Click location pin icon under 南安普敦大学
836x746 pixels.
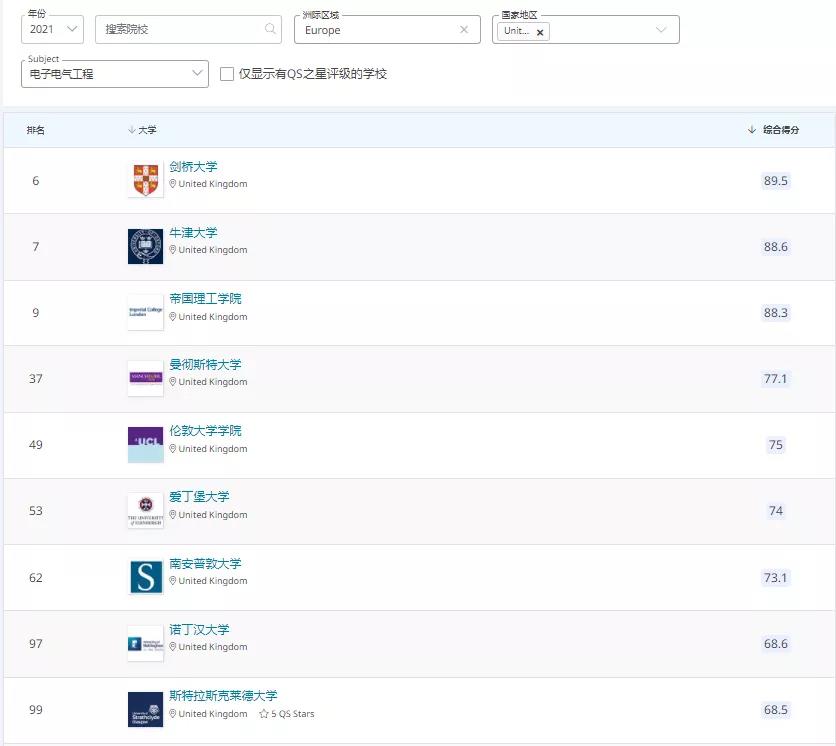click(x=173, y=581)
